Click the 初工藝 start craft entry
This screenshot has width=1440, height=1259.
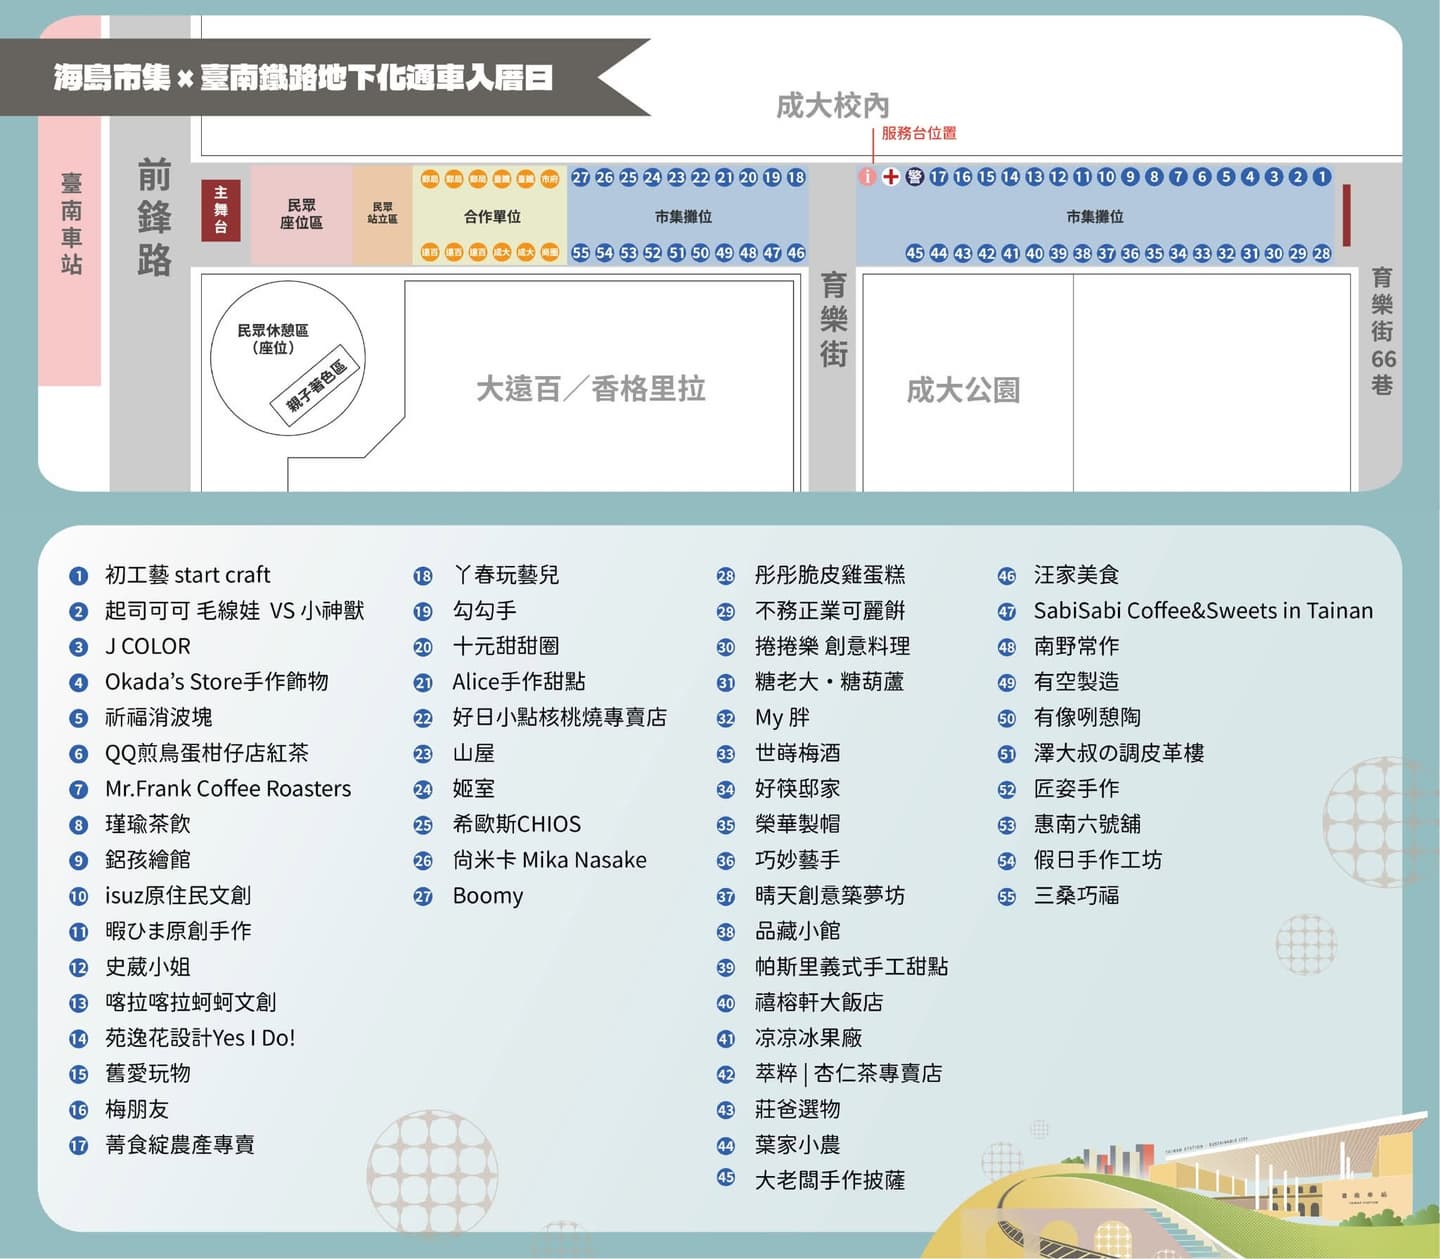[188, 575]
